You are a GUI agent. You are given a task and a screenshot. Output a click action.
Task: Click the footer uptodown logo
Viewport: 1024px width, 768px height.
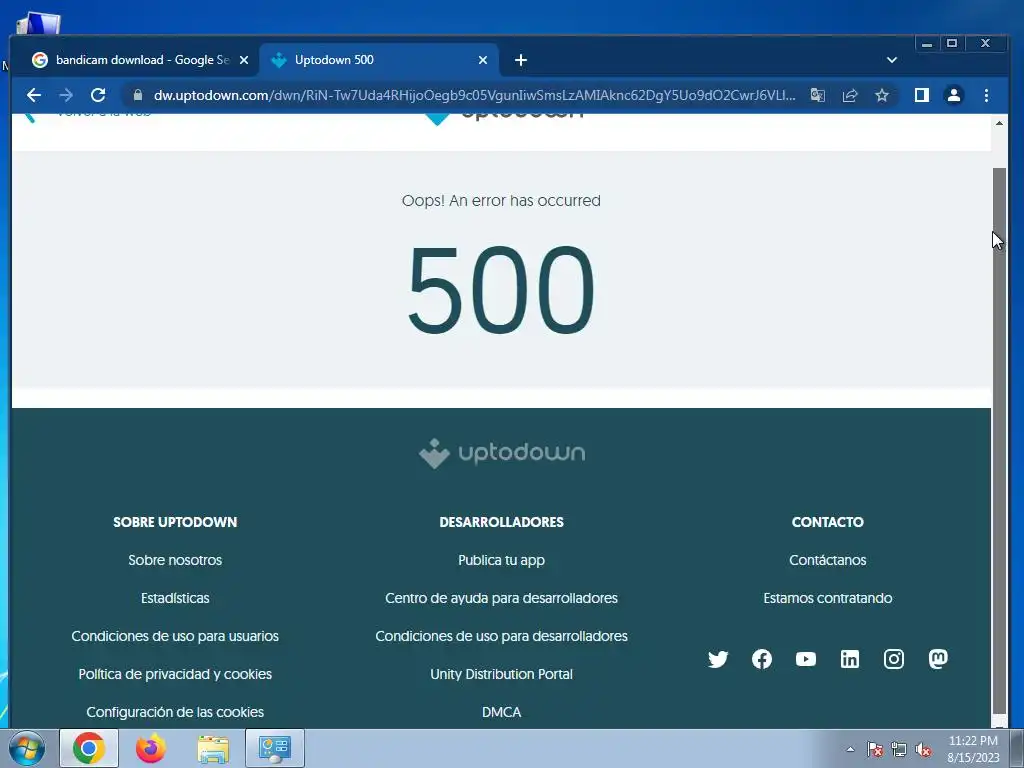[502, 453]
